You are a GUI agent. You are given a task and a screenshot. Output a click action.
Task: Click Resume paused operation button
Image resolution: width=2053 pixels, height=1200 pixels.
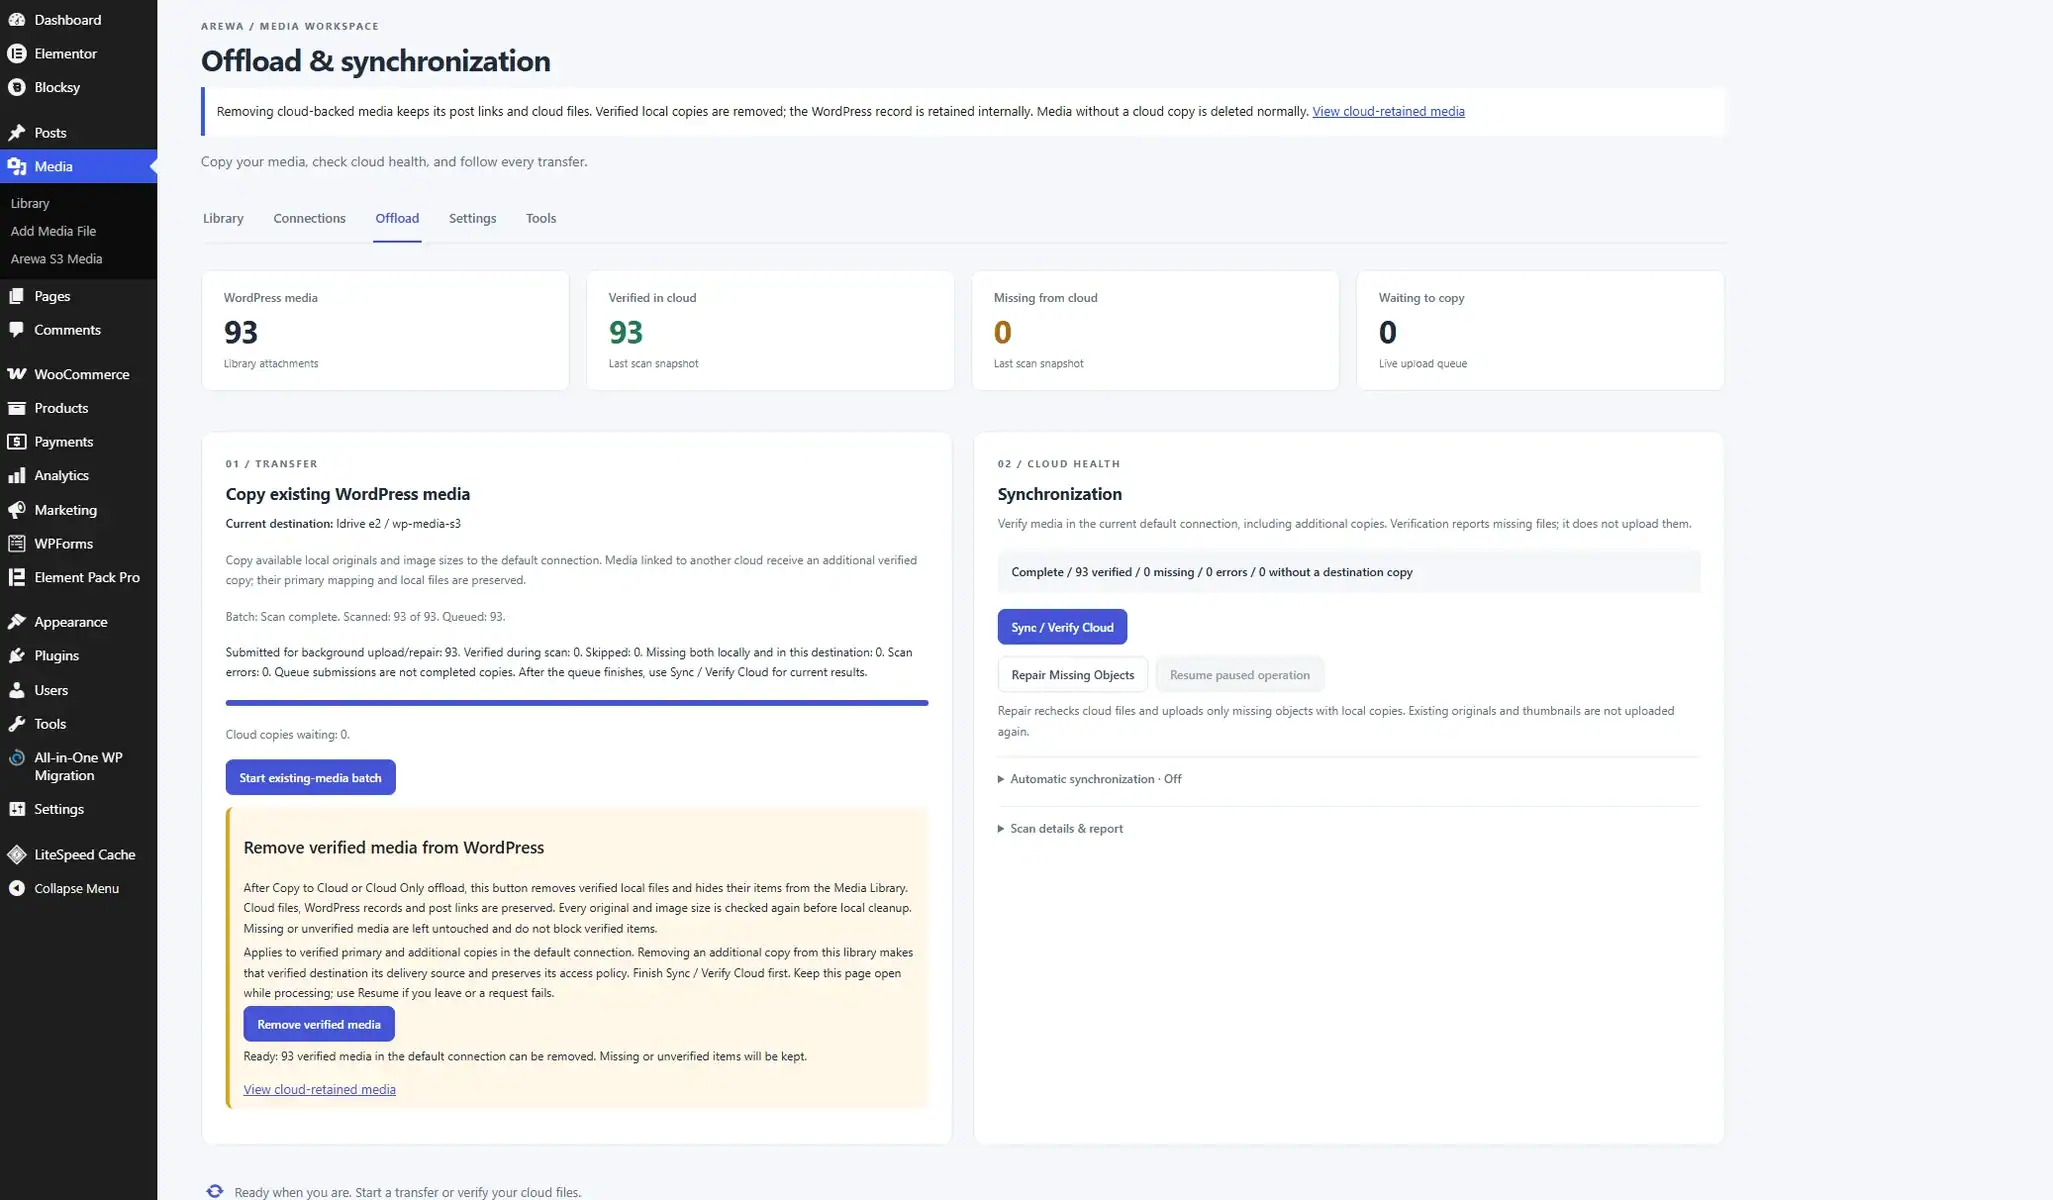coord(1240,675)
